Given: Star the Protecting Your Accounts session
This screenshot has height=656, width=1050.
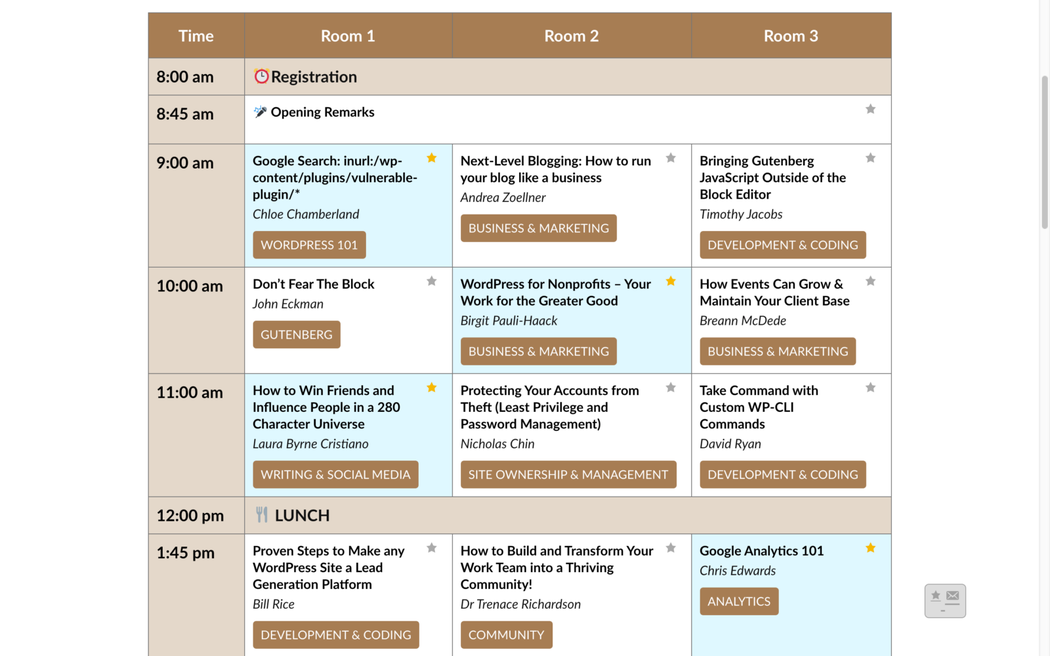Looking at the screenshot, I should 671,388.
